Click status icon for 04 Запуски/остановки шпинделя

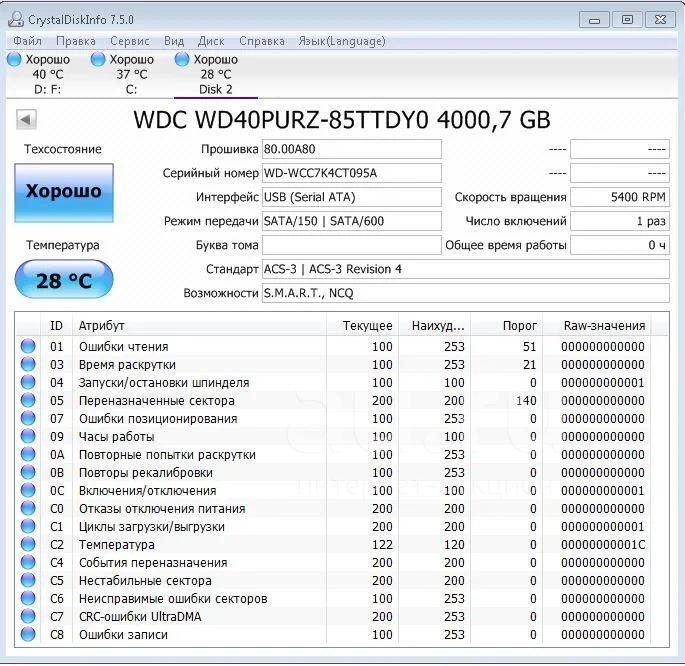(28, 383)
